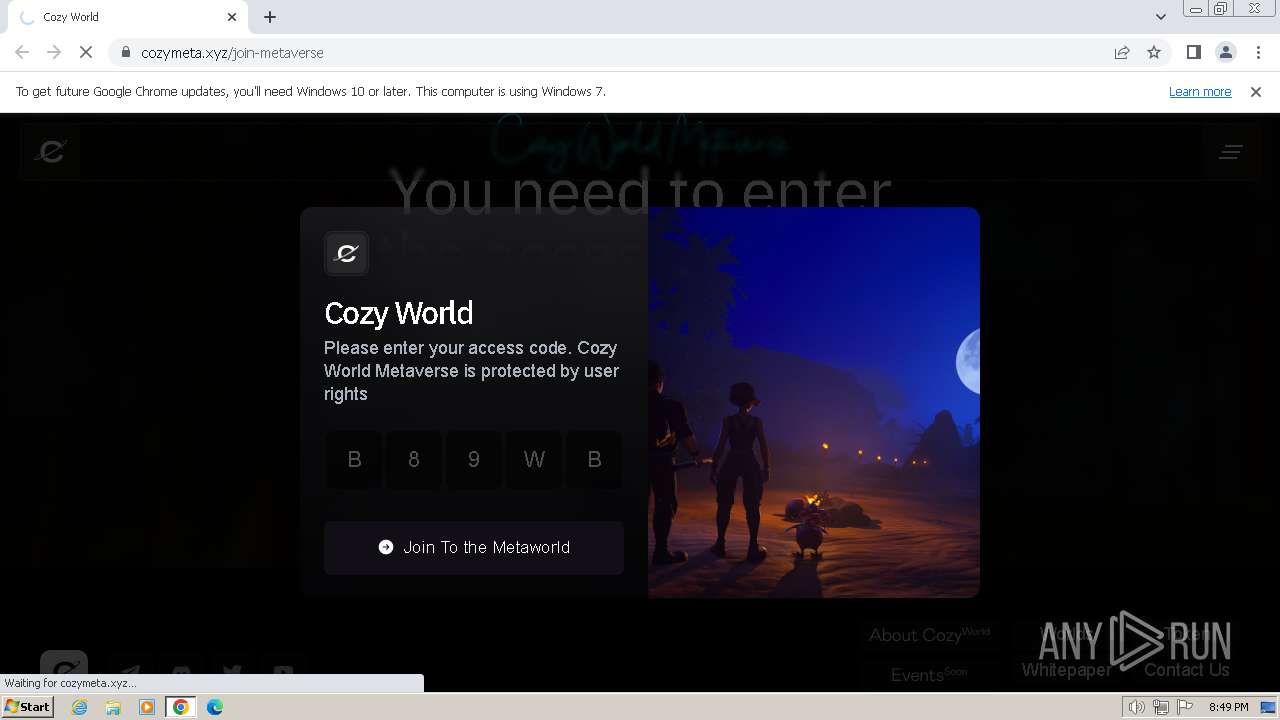This screenshot has height=720, width=1280.
Task: Open the Twitter social icon in footer
Action: click(232, 673)
